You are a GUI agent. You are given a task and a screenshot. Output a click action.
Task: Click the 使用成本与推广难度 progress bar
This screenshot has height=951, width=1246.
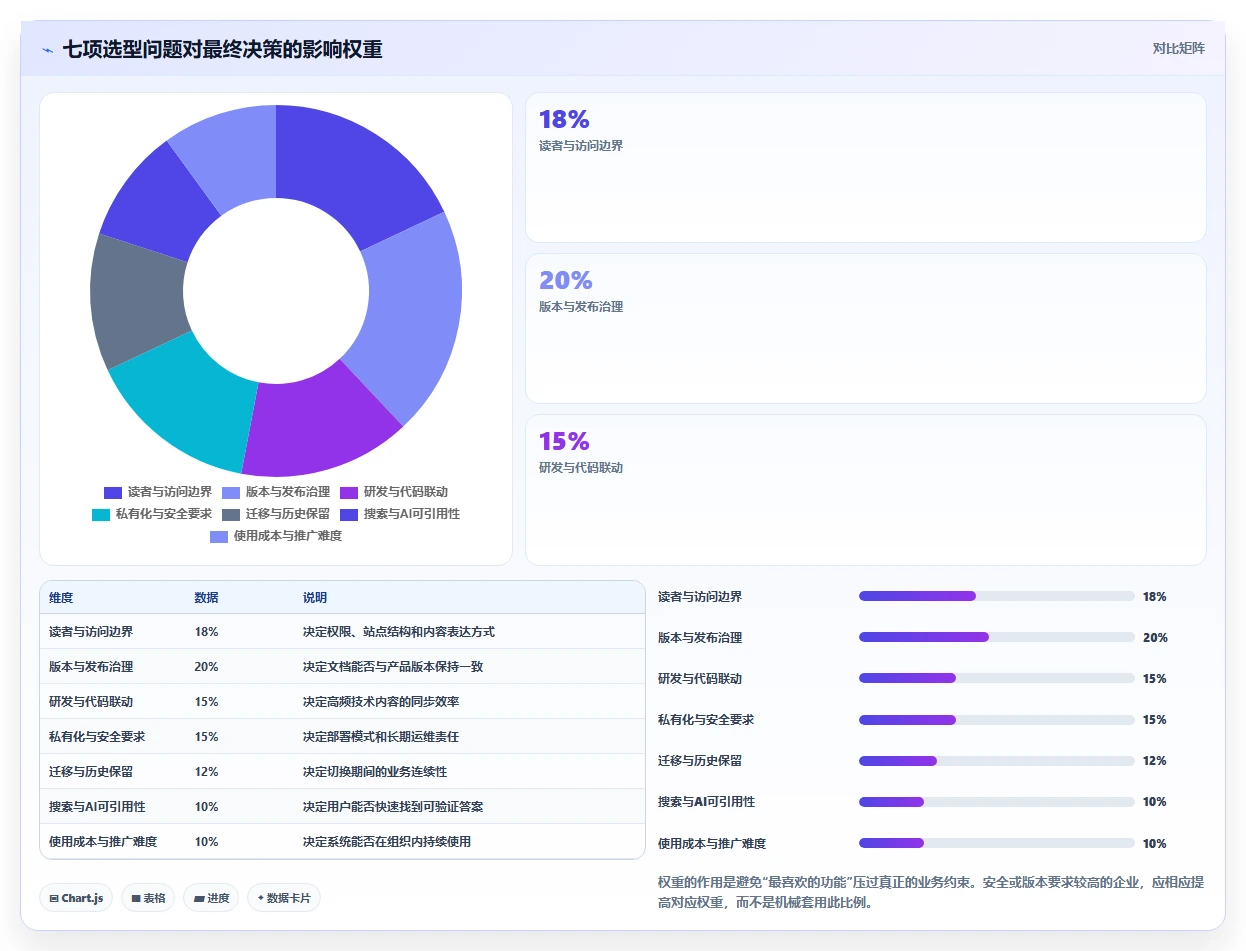click(997, 843)
